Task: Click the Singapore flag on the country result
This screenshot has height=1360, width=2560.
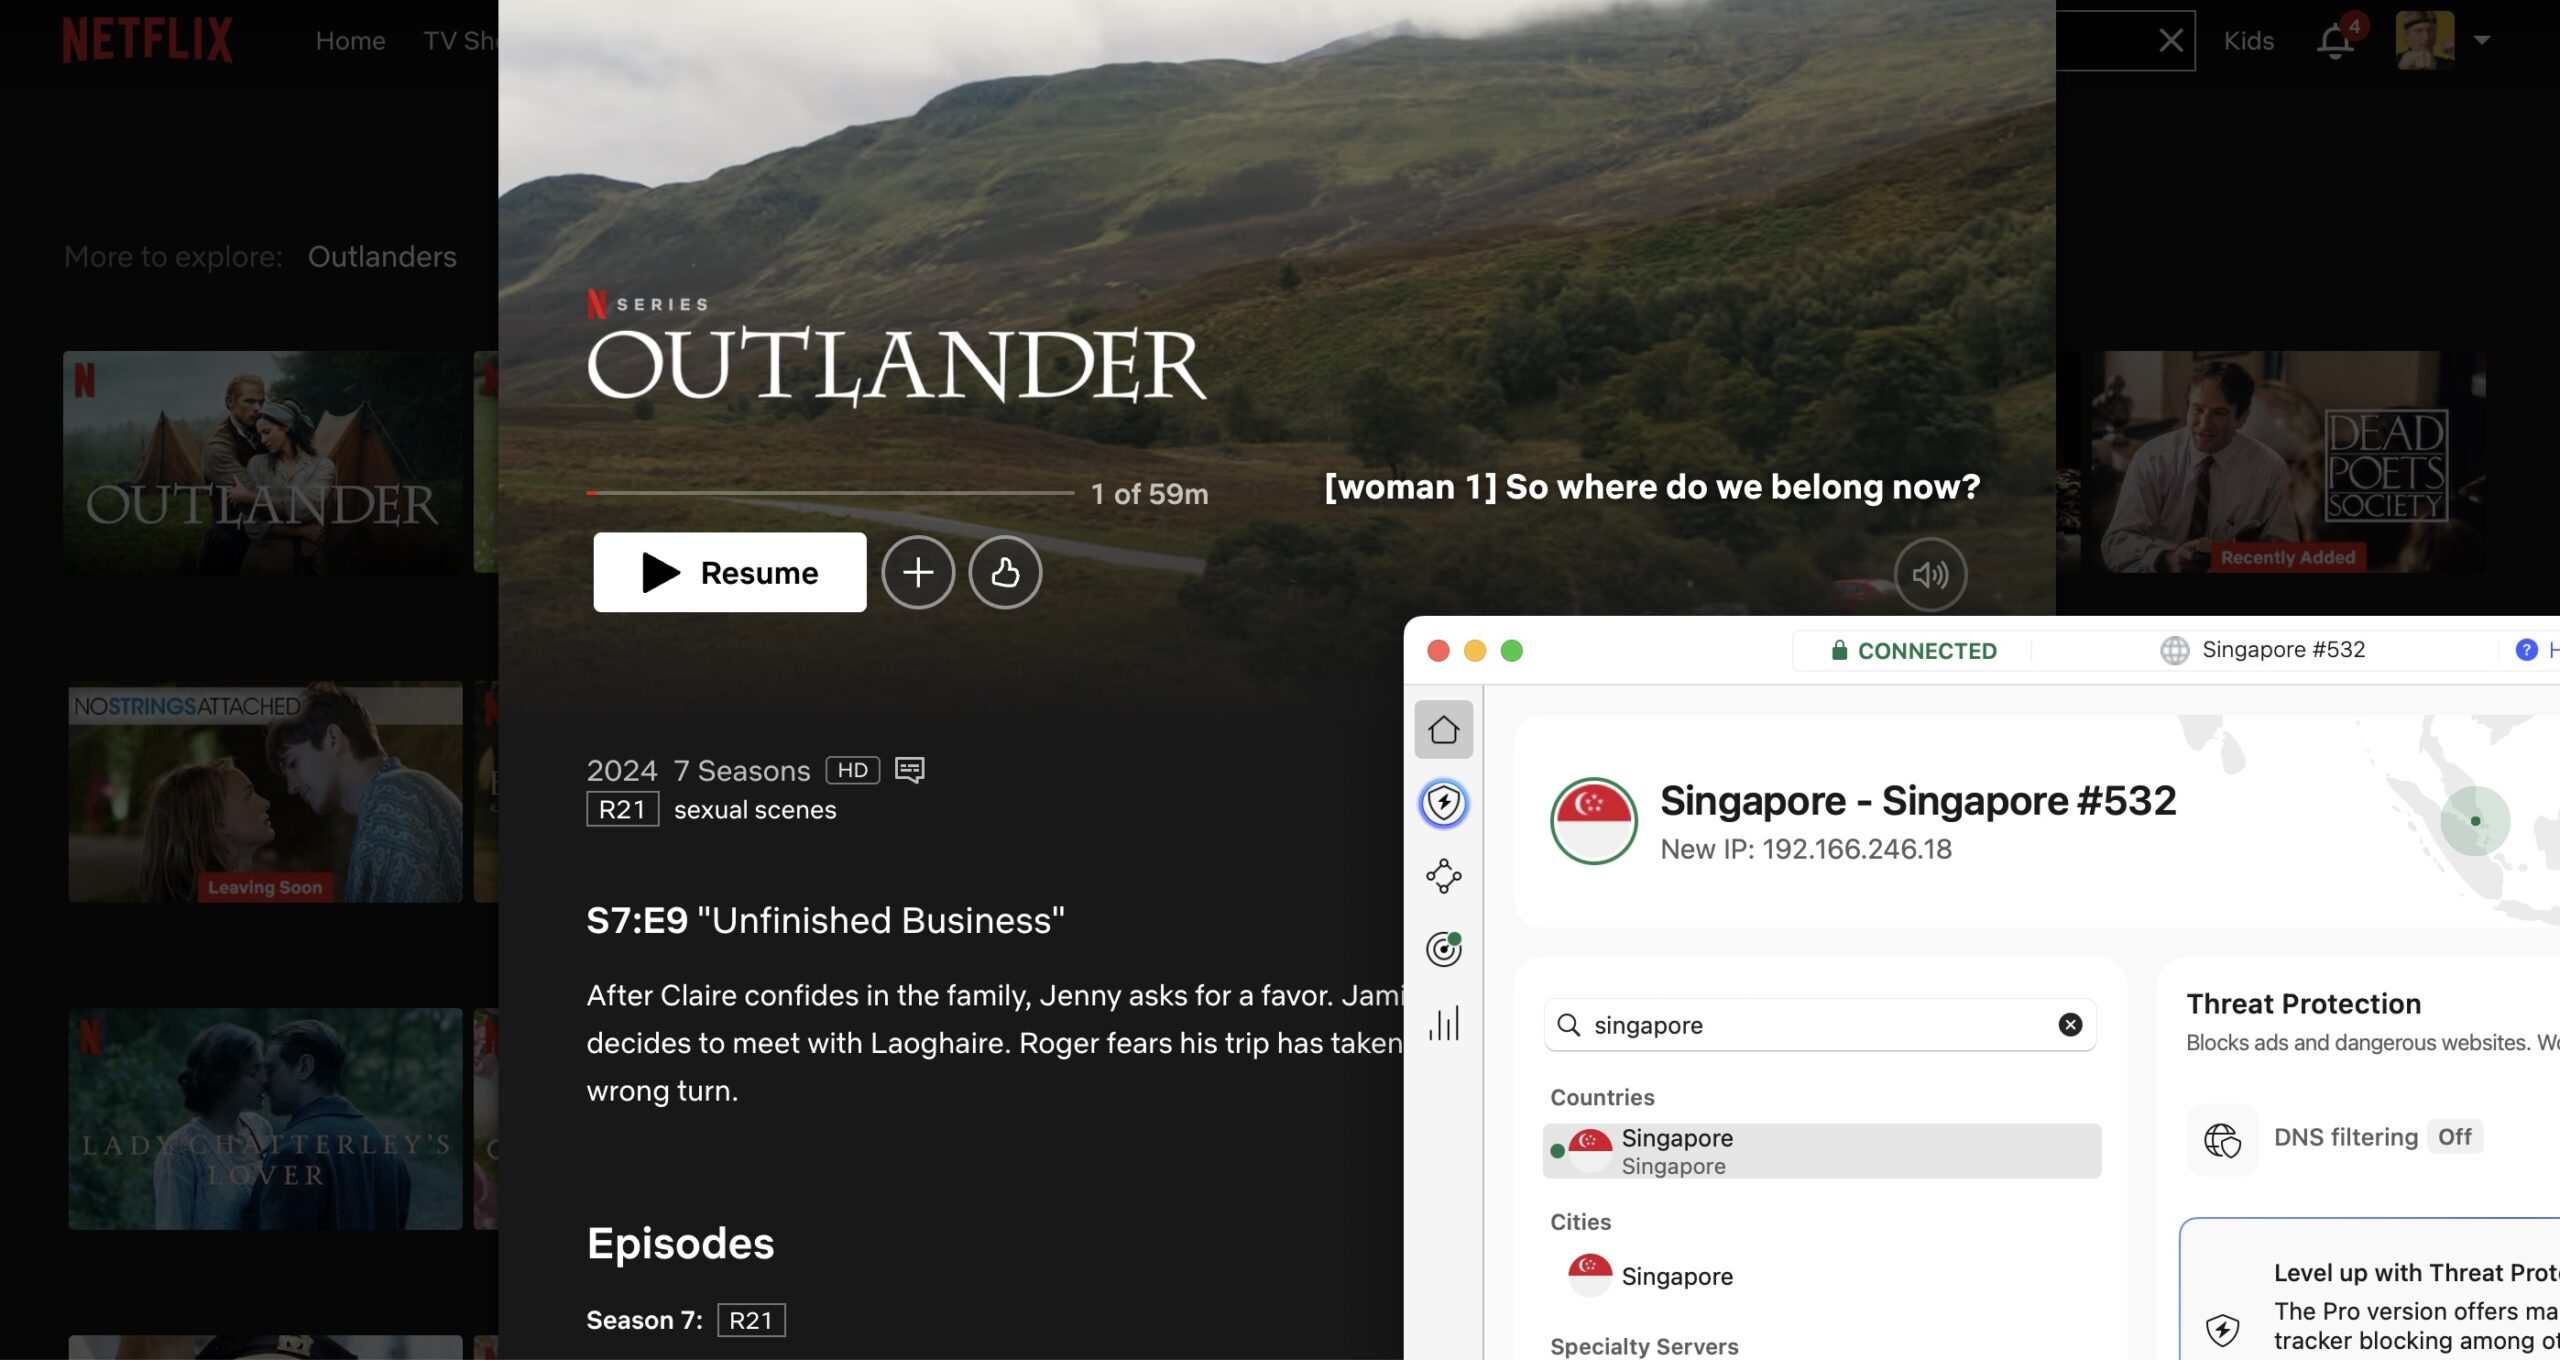Action: [x=1591, y=1148]
